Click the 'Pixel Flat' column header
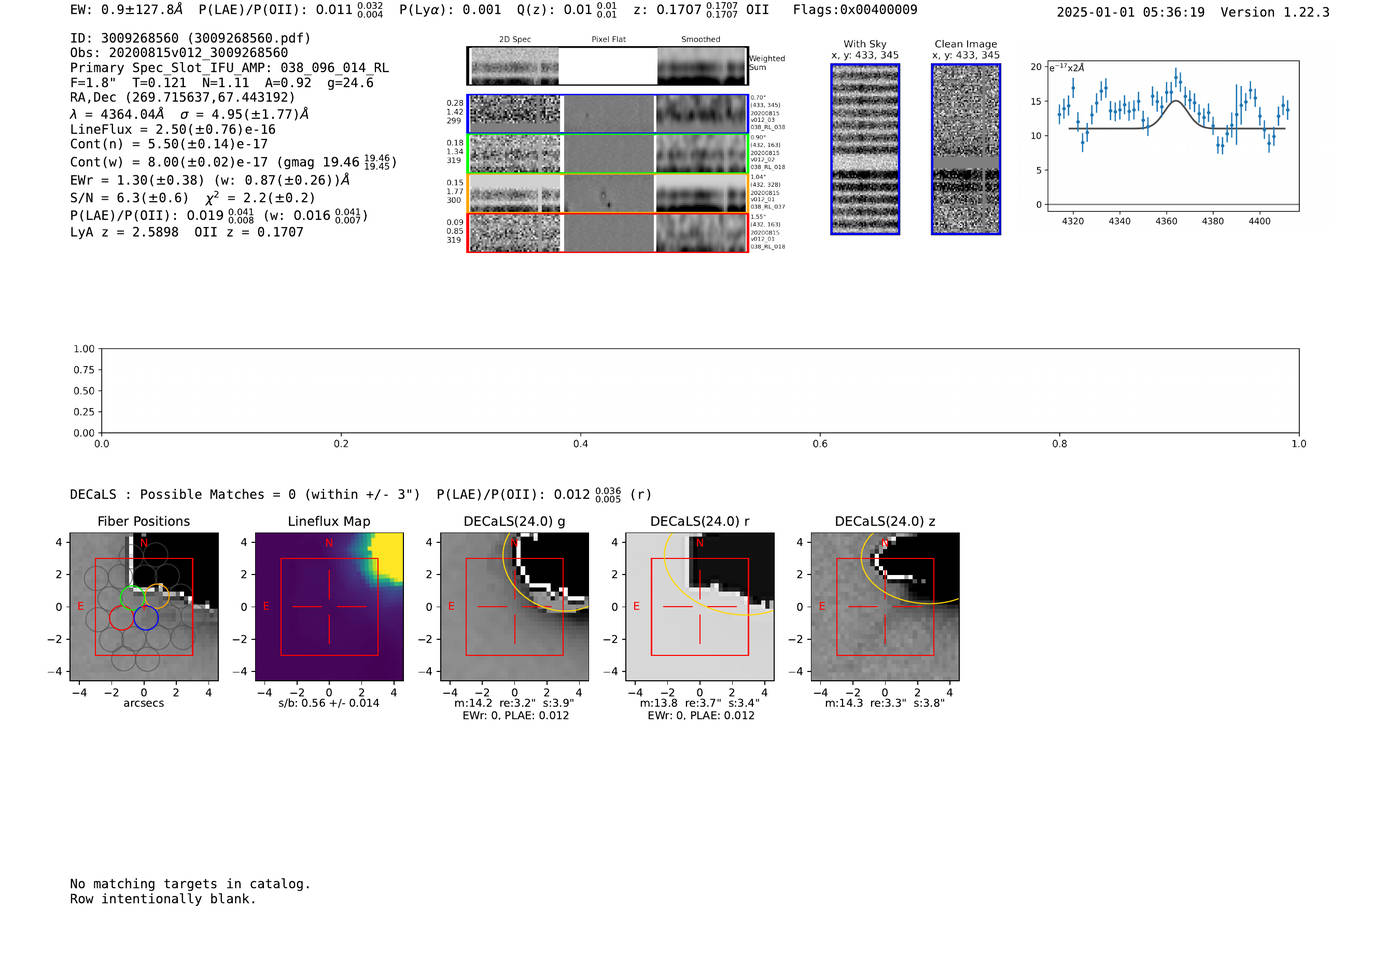The image size is (1400, 953). point(609,40)
